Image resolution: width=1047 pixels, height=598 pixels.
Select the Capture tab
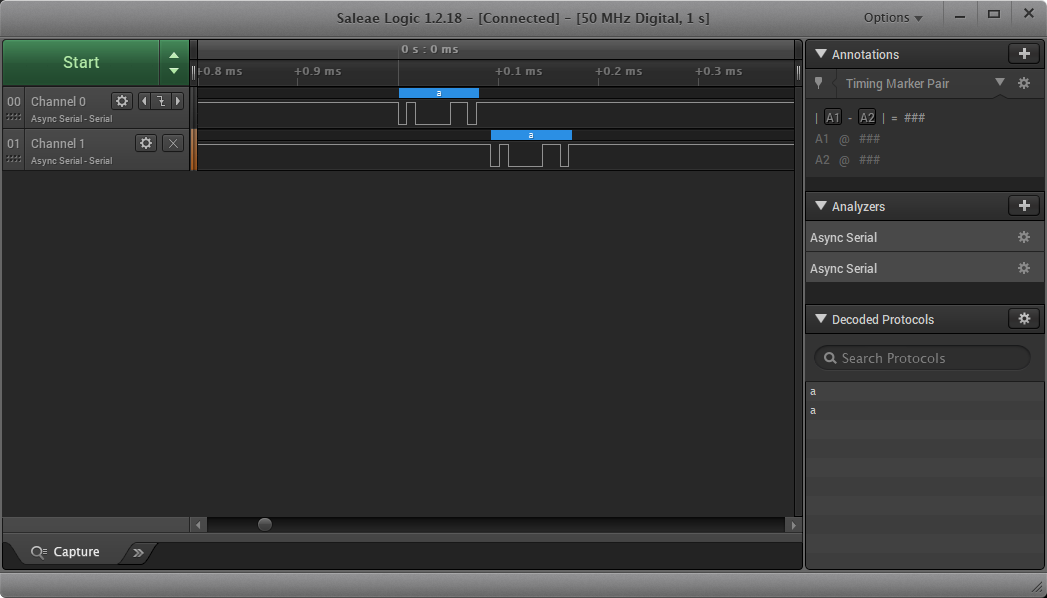(66, 552)
